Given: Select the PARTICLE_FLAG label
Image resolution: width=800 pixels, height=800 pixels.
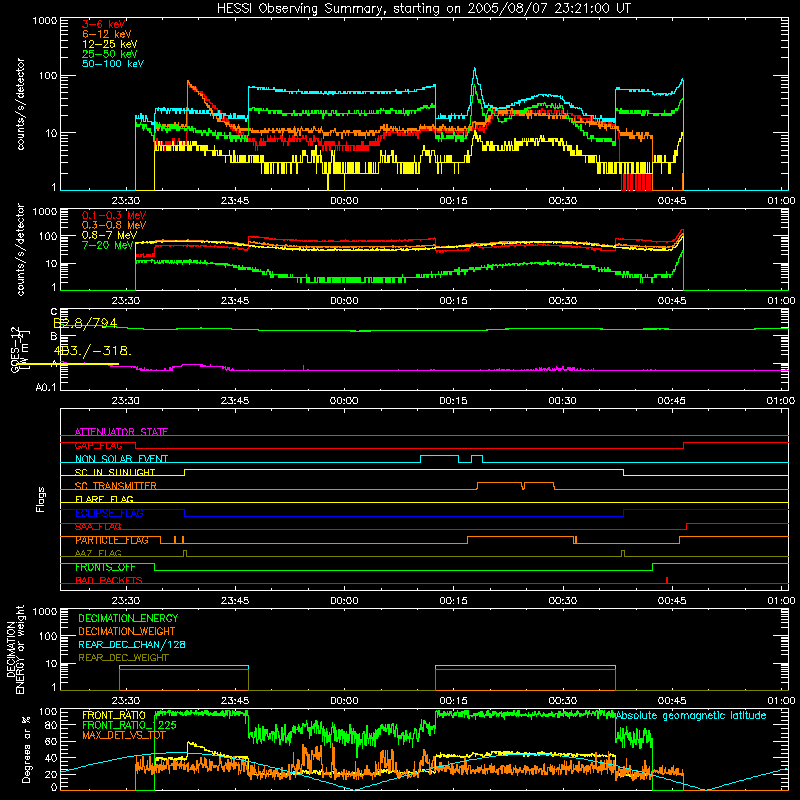Looking at the screenshot, I should coord(112,540).
